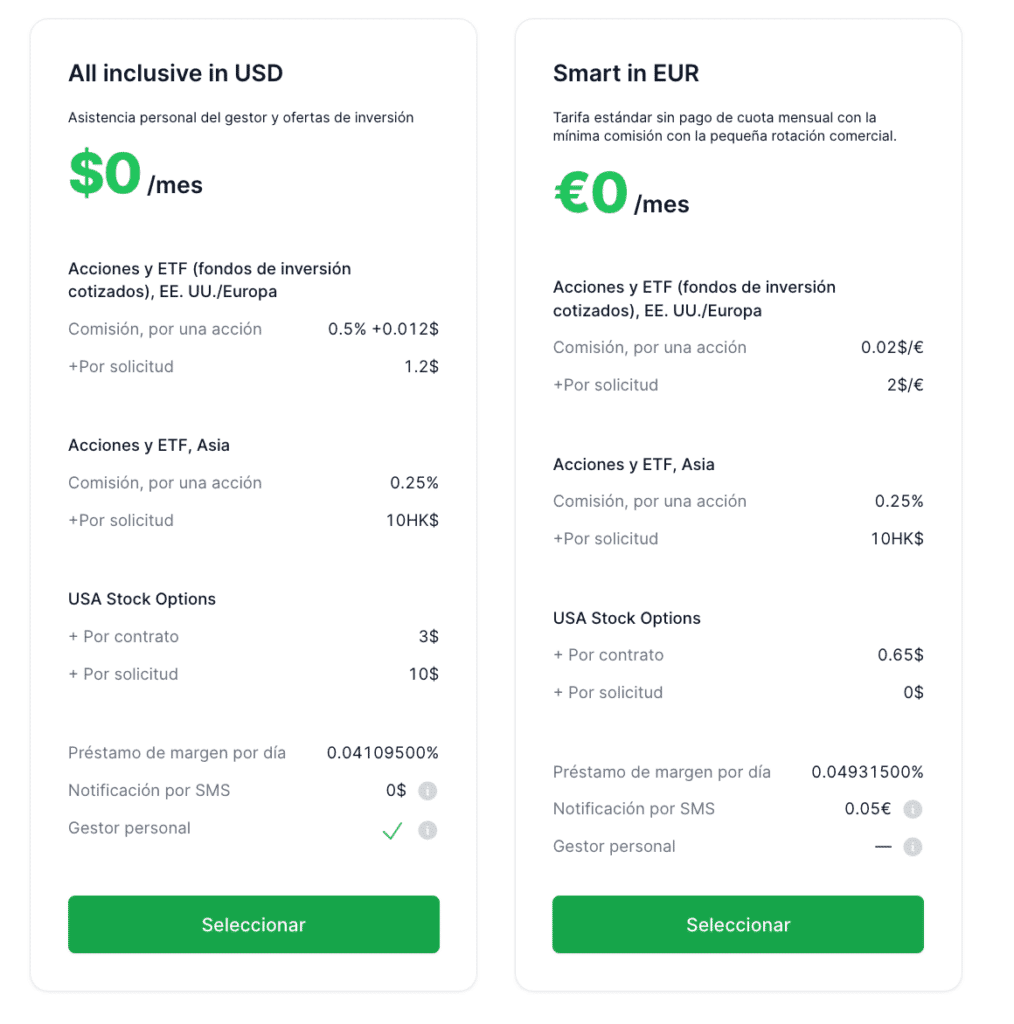Click the green €0 /mes price
The image size is (1014, 1024).
coord(621,195)
